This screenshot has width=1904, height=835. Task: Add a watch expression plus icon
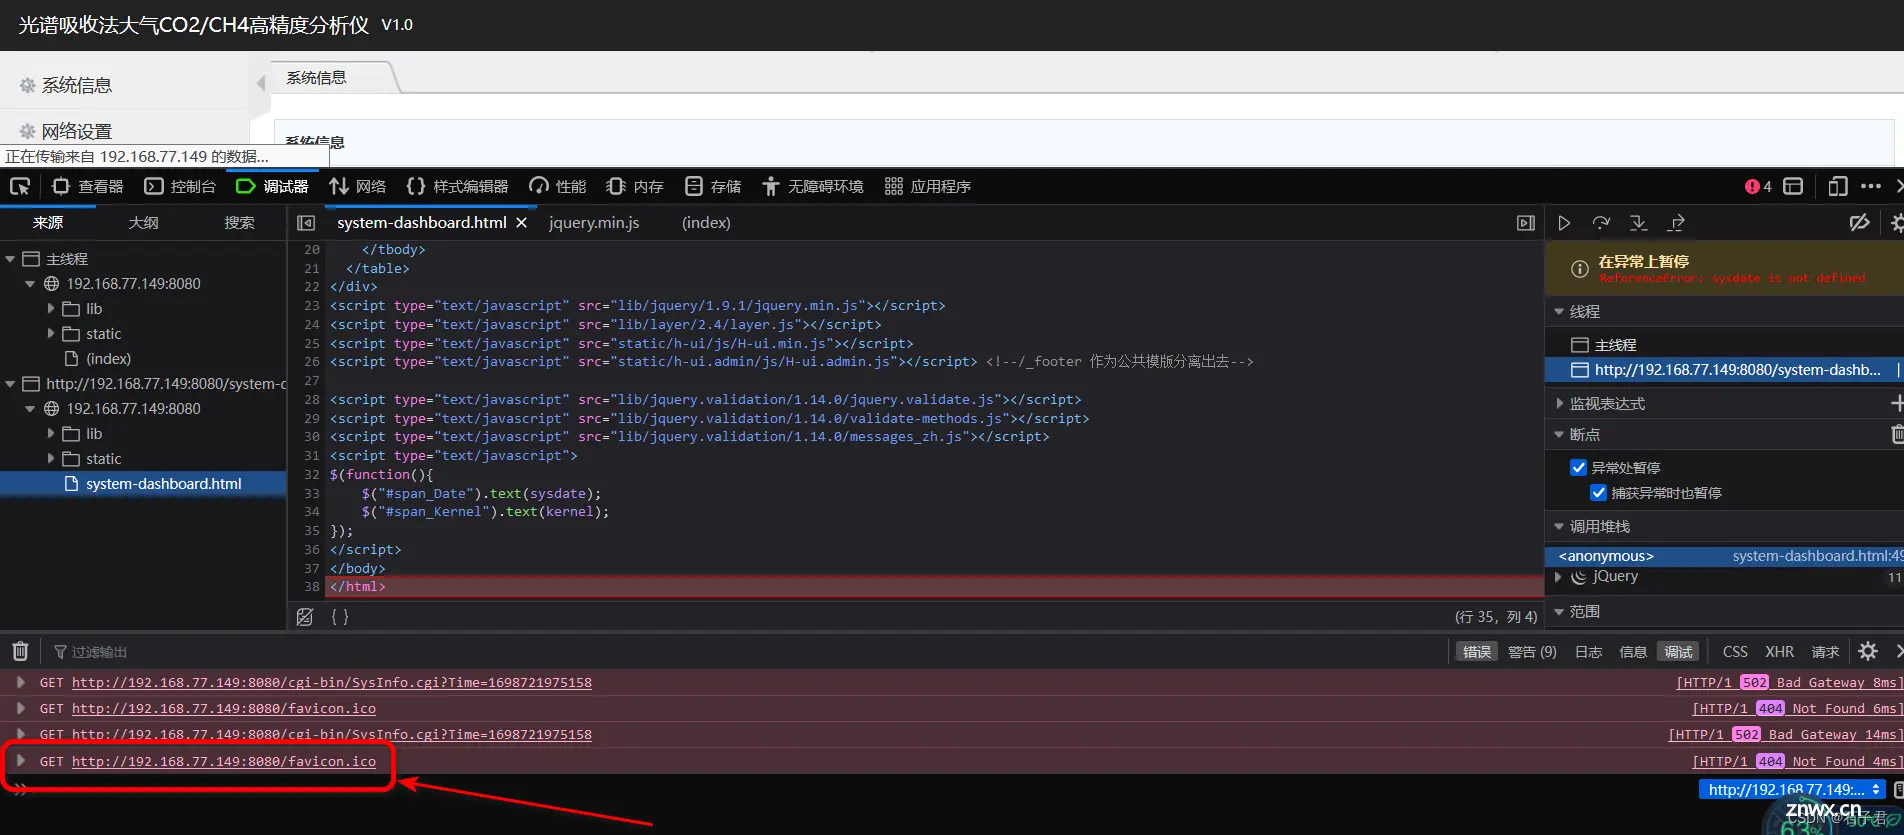1896,403
